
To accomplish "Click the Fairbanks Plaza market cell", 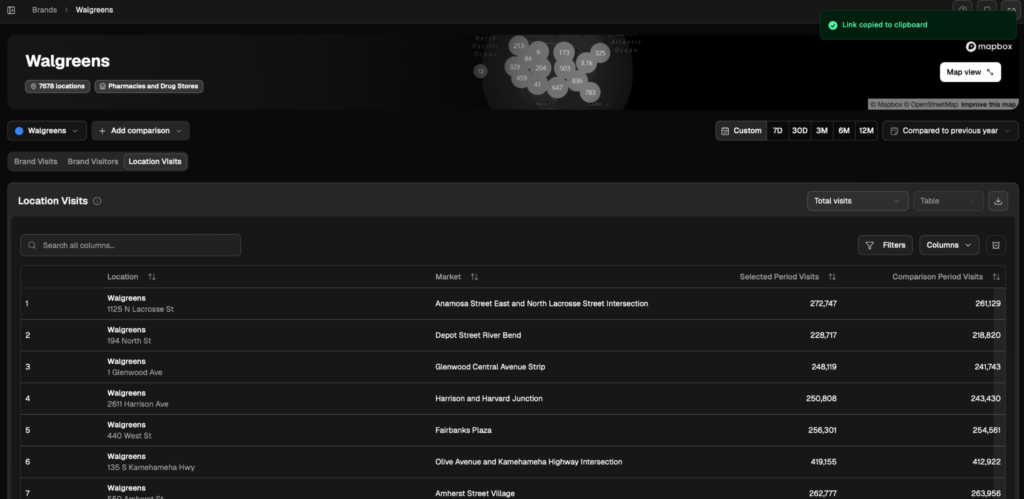I will pos(463,430).
